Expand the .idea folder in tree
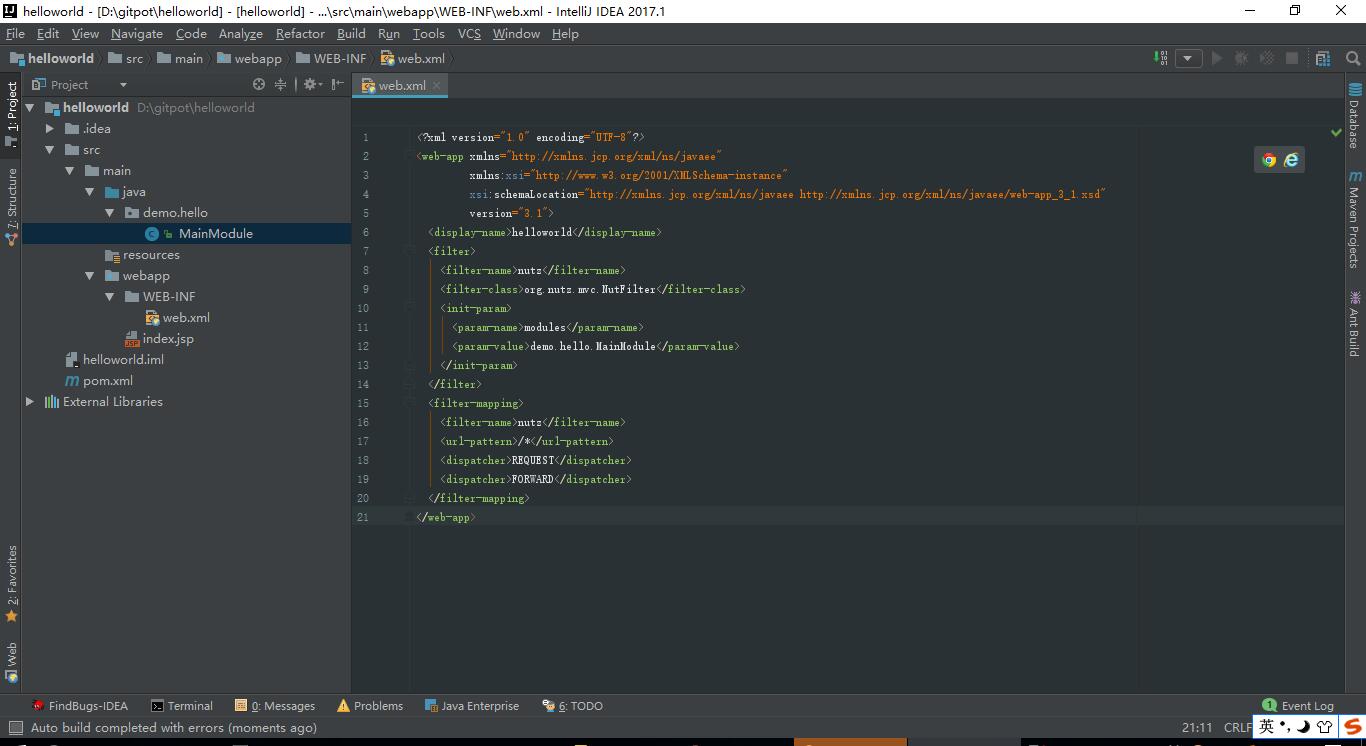This screenshot has height=746, width=1366. [50, 129]
